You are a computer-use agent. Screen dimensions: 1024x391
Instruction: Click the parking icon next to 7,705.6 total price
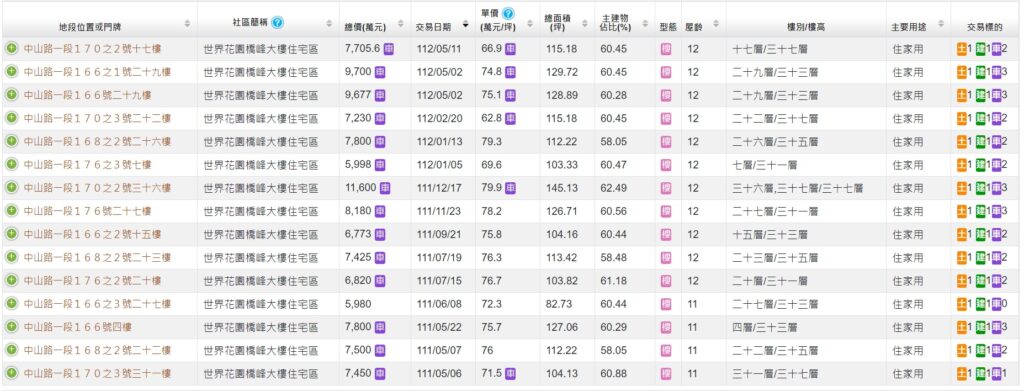point(389,48)
